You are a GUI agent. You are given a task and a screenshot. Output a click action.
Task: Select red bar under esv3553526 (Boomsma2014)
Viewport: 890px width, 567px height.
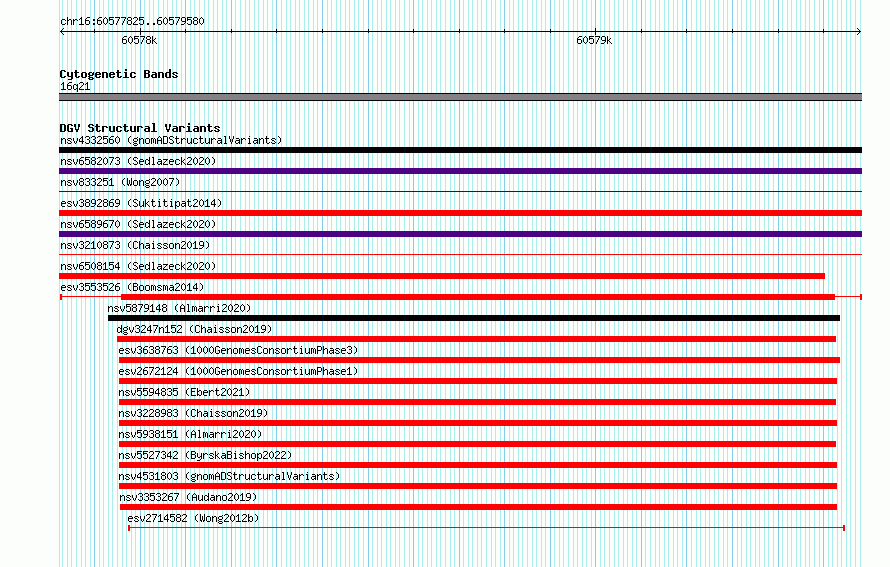coord(478,297)
